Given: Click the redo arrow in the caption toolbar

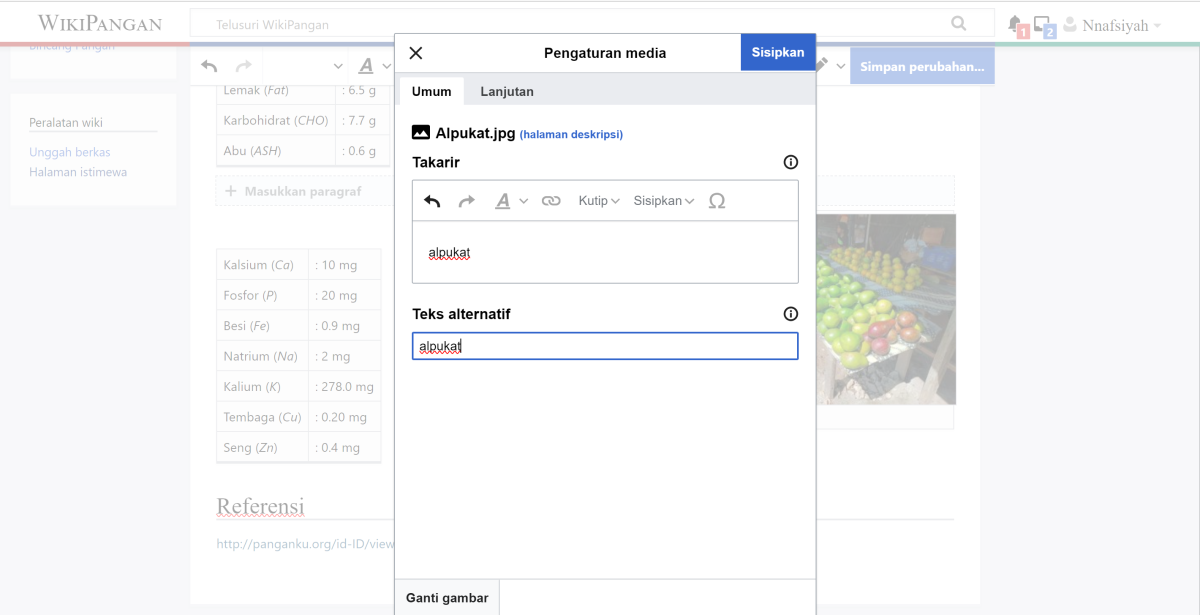Looking at the screenshot, I should click(466, 200).
